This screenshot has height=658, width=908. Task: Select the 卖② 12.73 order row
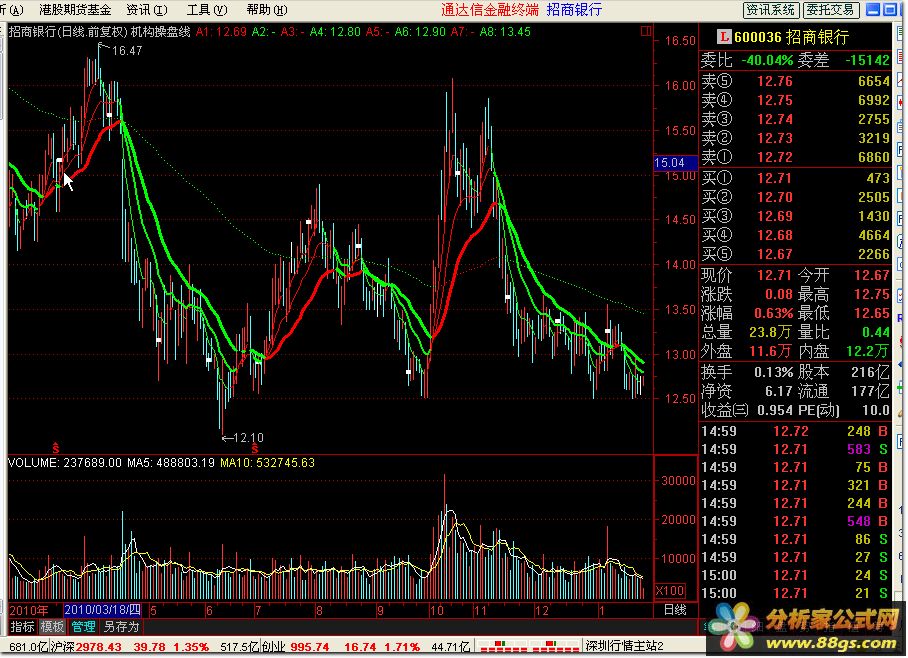point(796,138)
